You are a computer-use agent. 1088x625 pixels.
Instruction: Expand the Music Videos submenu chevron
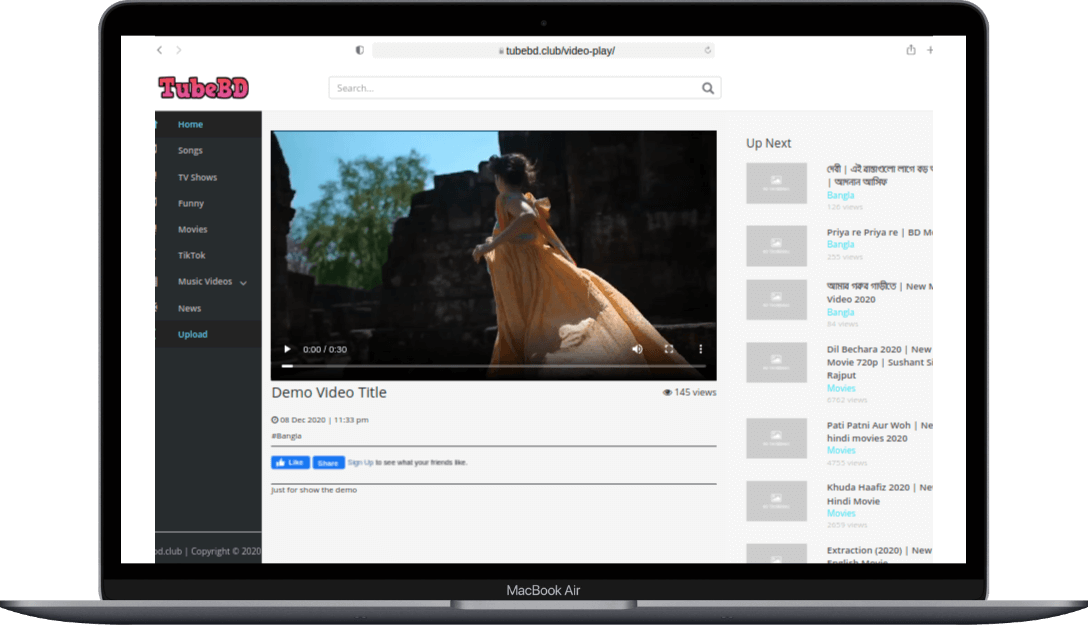click(244, 283)
